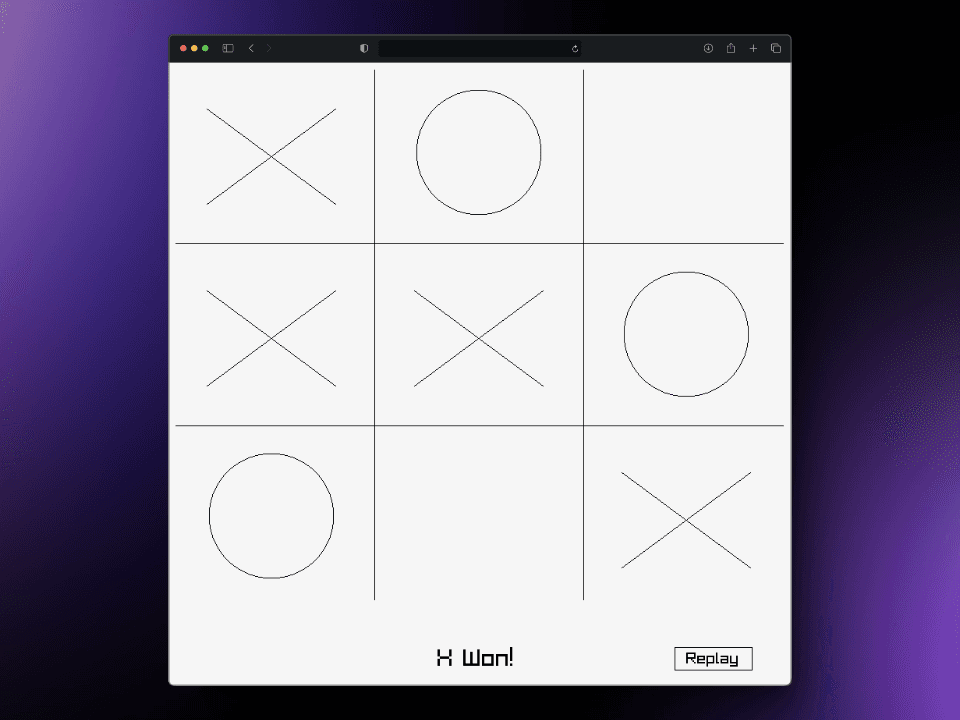Click the O in the middle-right cell
This screenshot has height=720, width=960.
click(686, 334)
